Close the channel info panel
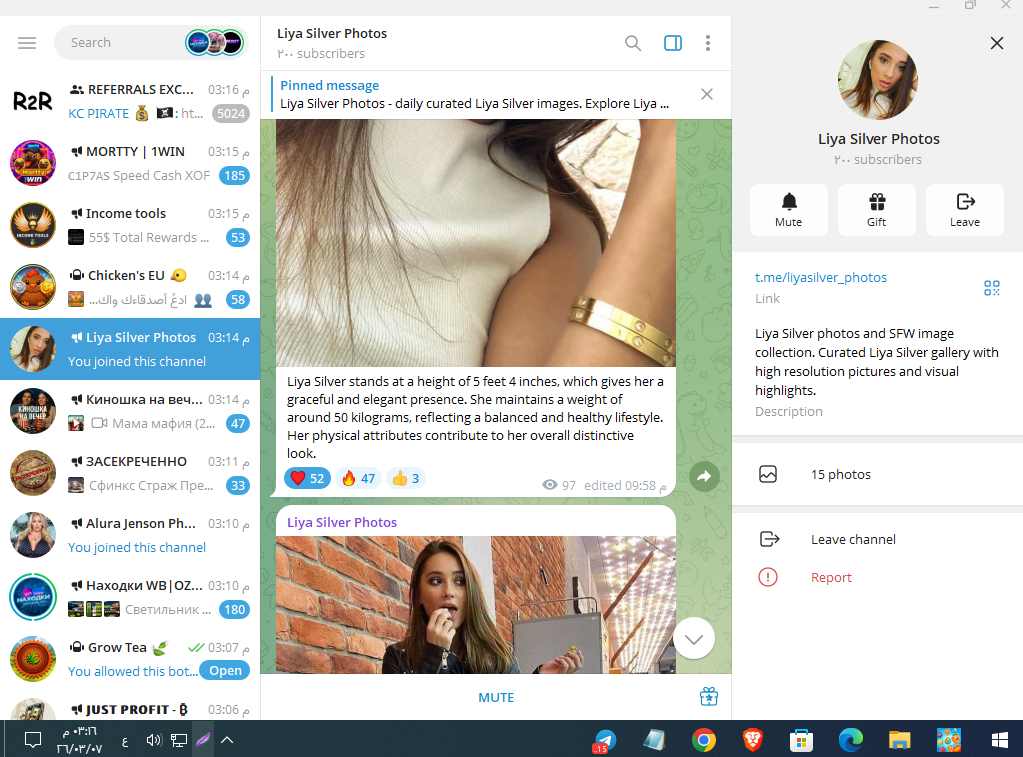The width and height of the screenshot is (1023, 757). click(996, 43)
